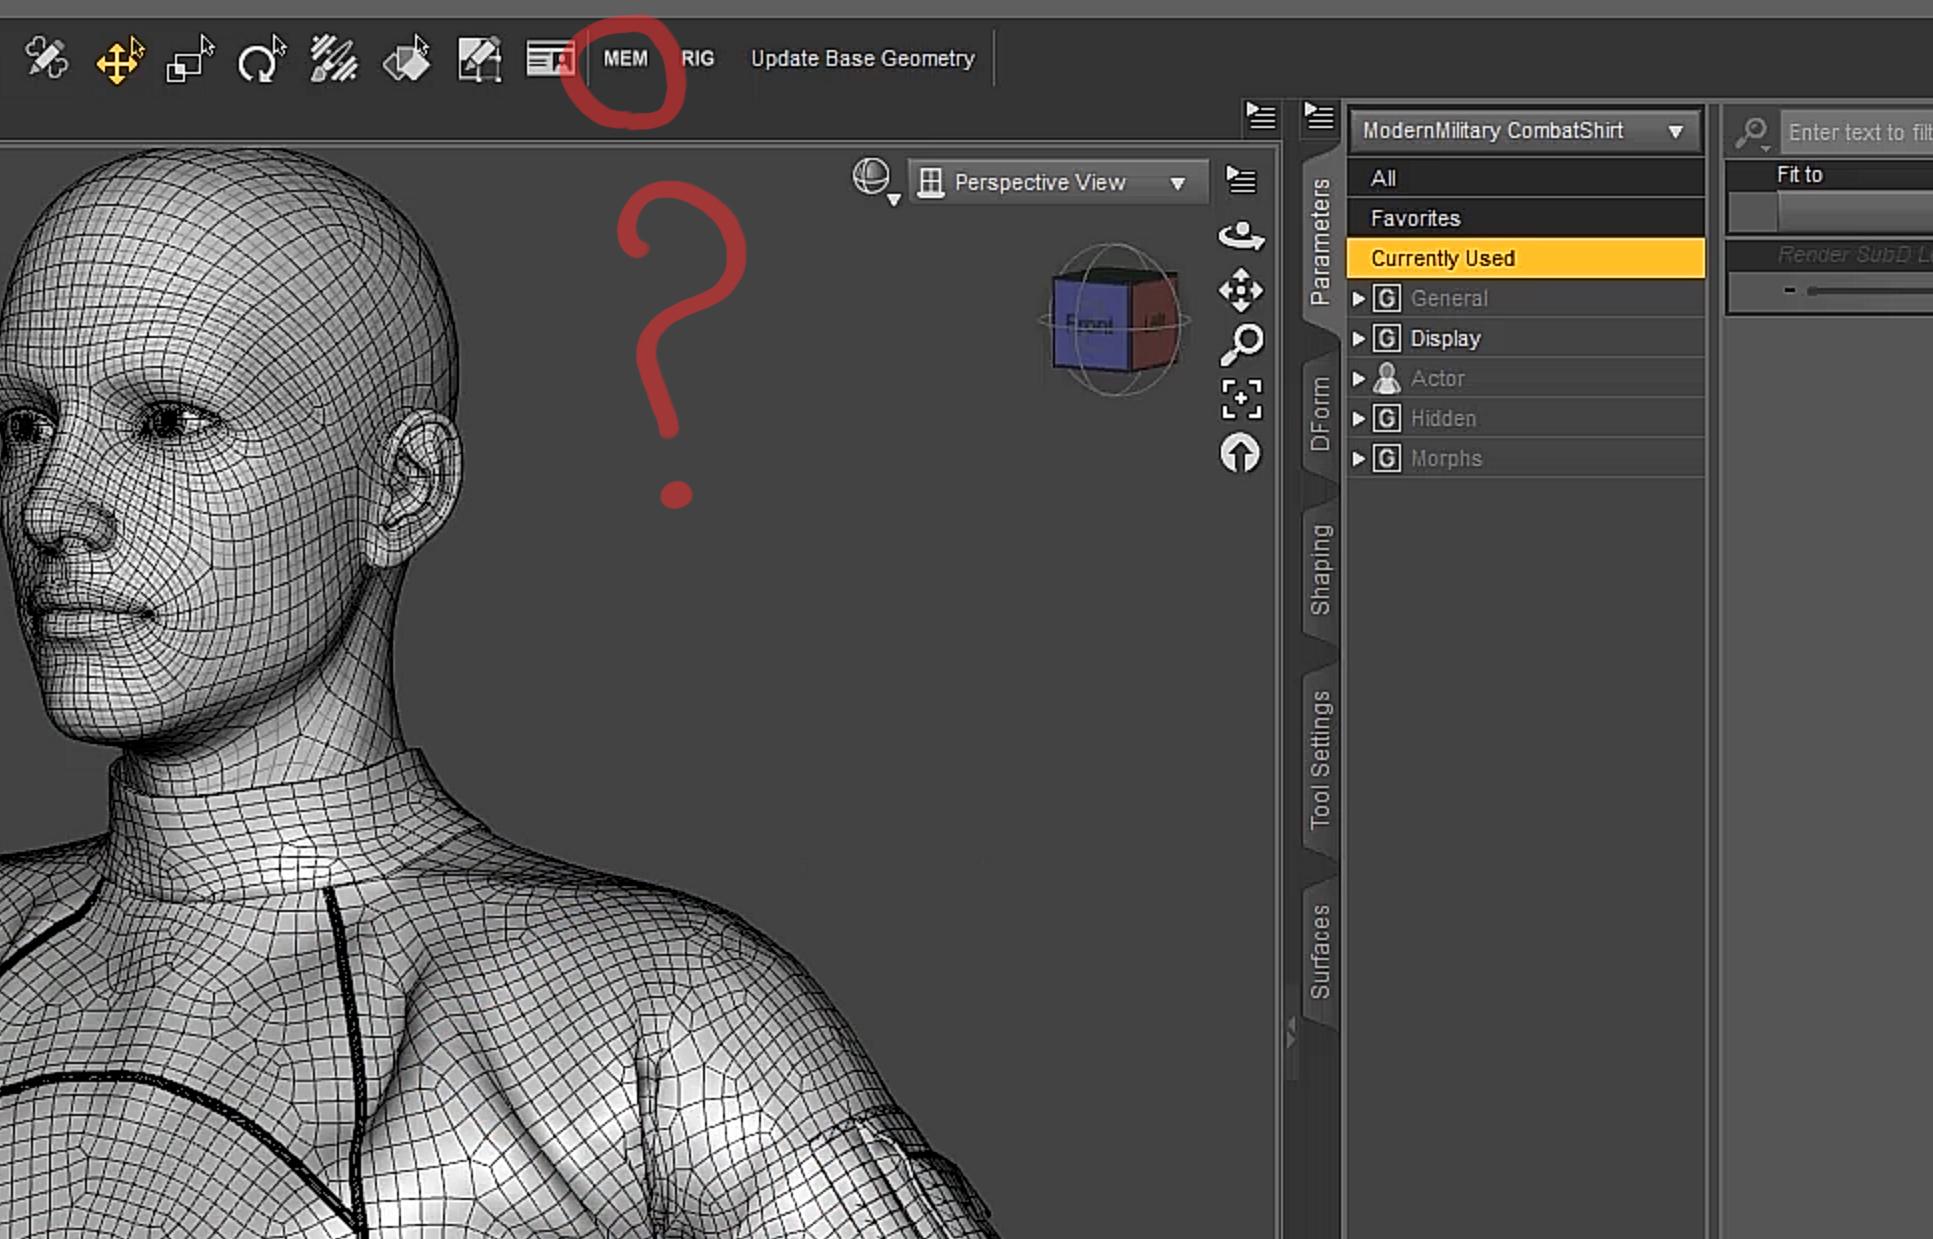
Task: Click the parameter filter text field
Action: [1856, 132]
